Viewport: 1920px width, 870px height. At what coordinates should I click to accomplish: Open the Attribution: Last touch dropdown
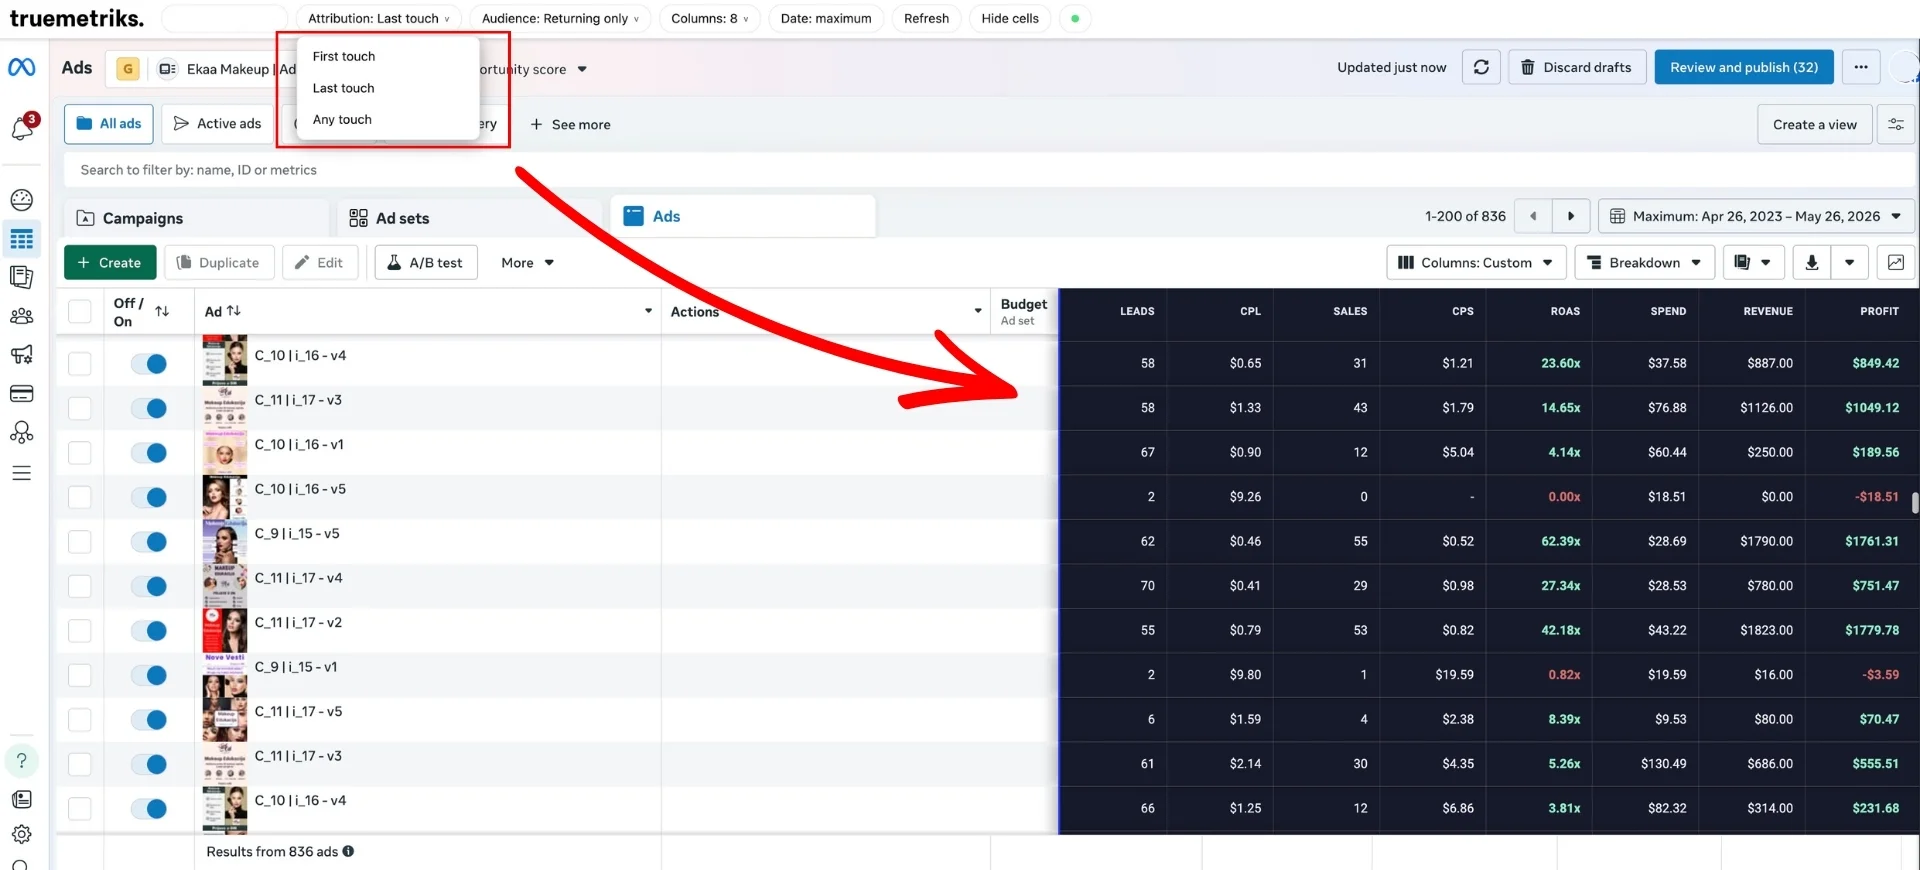point(378,18)
